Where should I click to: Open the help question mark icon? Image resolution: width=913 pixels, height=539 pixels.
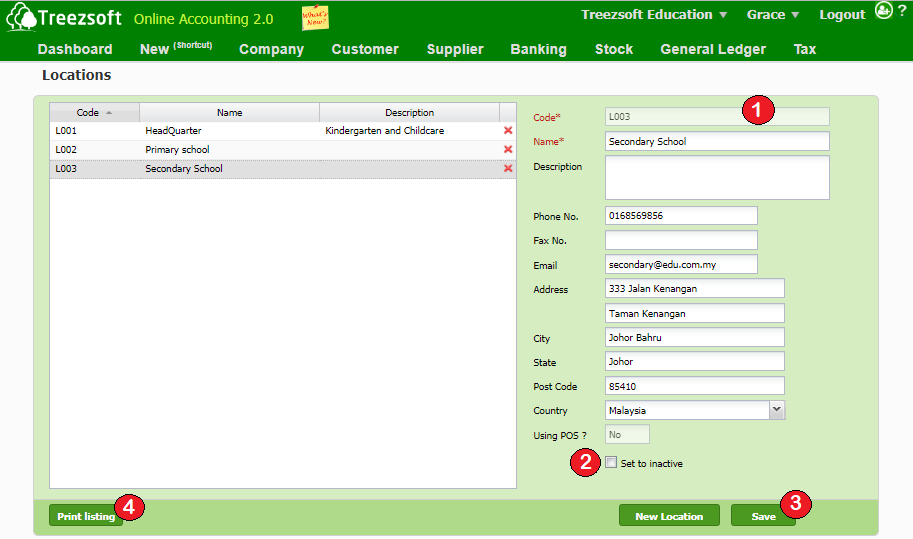coord(901,11)
